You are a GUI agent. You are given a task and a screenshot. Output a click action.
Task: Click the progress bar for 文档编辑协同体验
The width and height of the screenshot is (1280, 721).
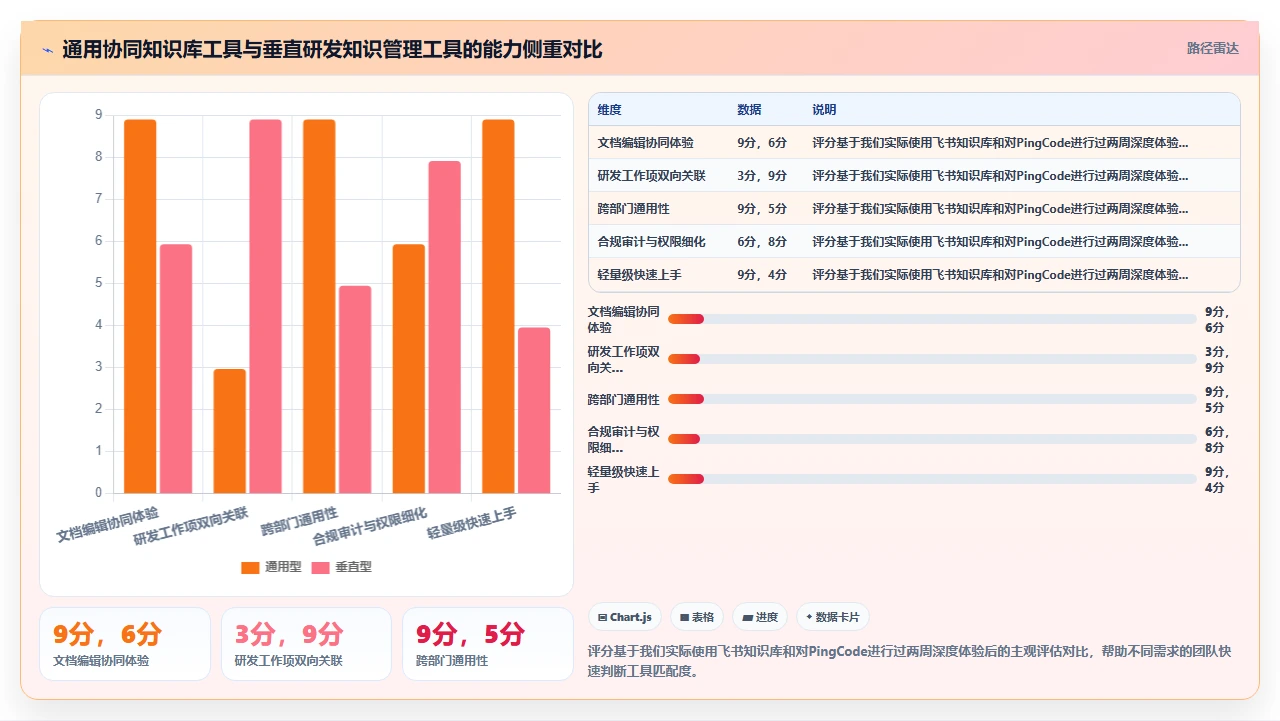click(932, 319)
